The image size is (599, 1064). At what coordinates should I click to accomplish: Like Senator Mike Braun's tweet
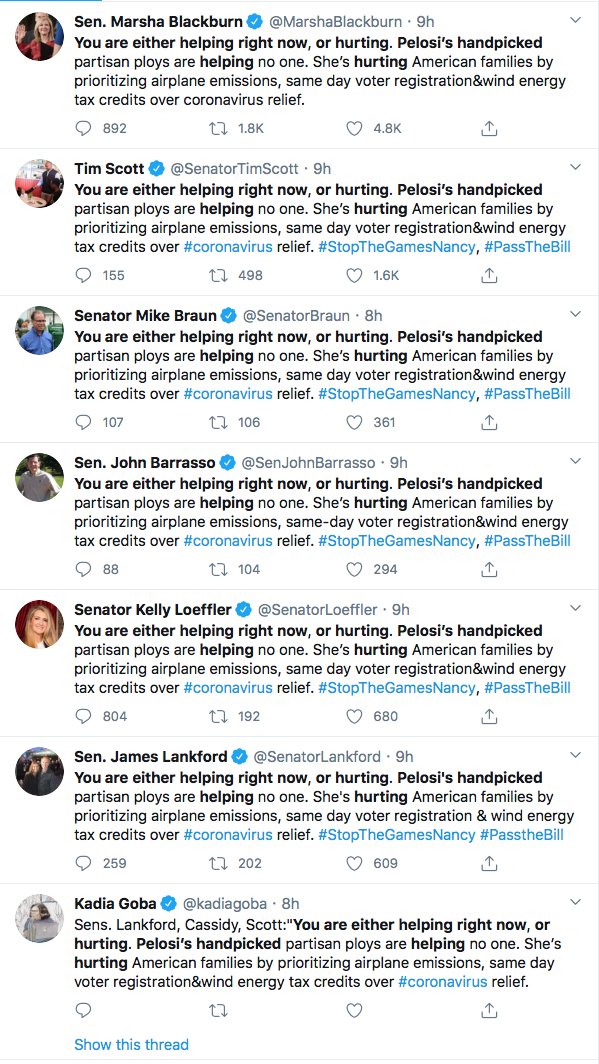coord(354,422)
